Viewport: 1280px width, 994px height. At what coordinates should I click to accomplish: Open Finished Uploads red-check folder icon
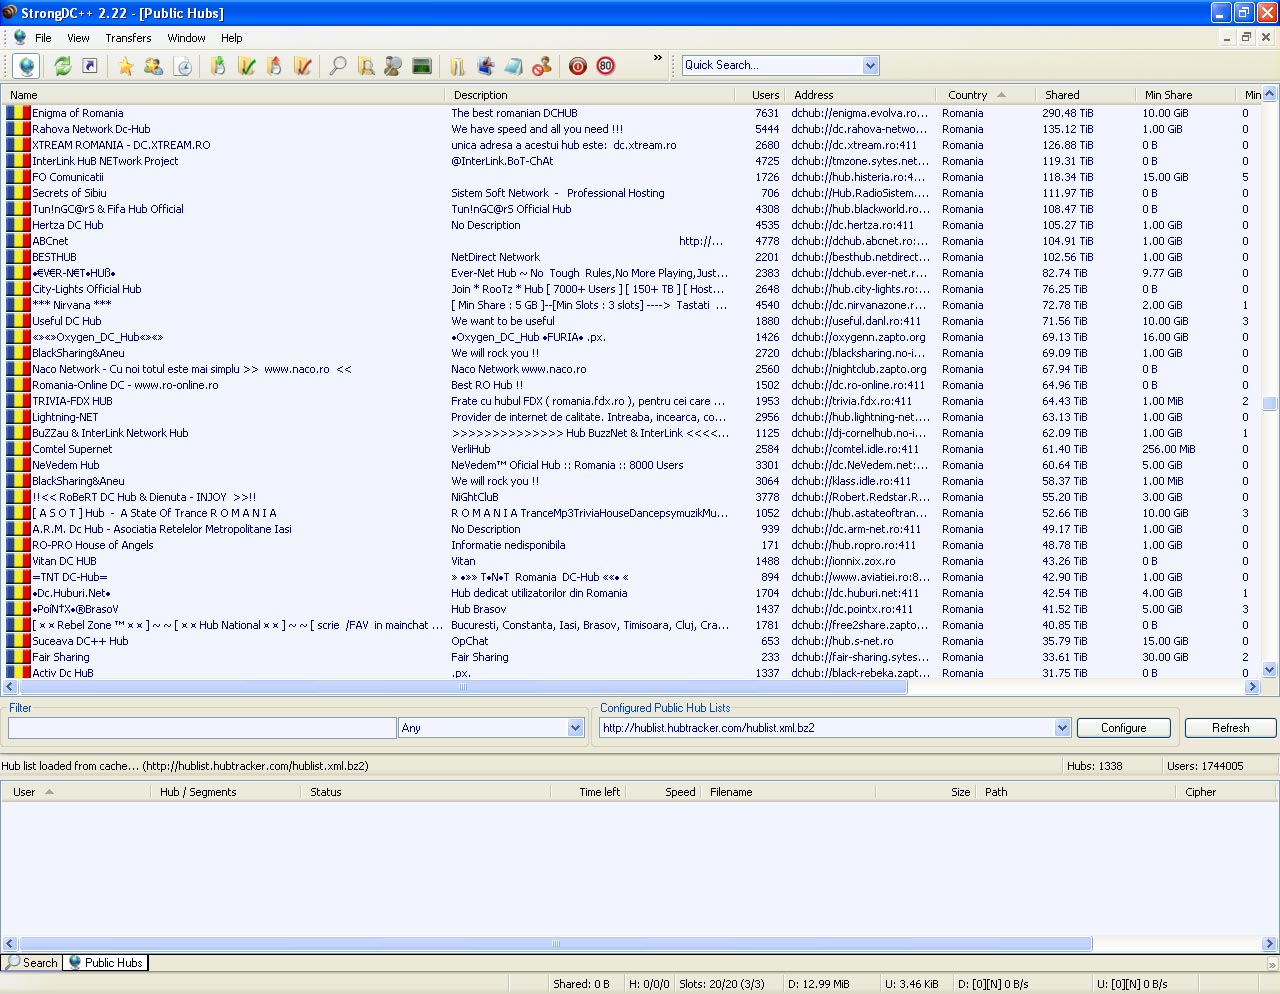[303, 66]
